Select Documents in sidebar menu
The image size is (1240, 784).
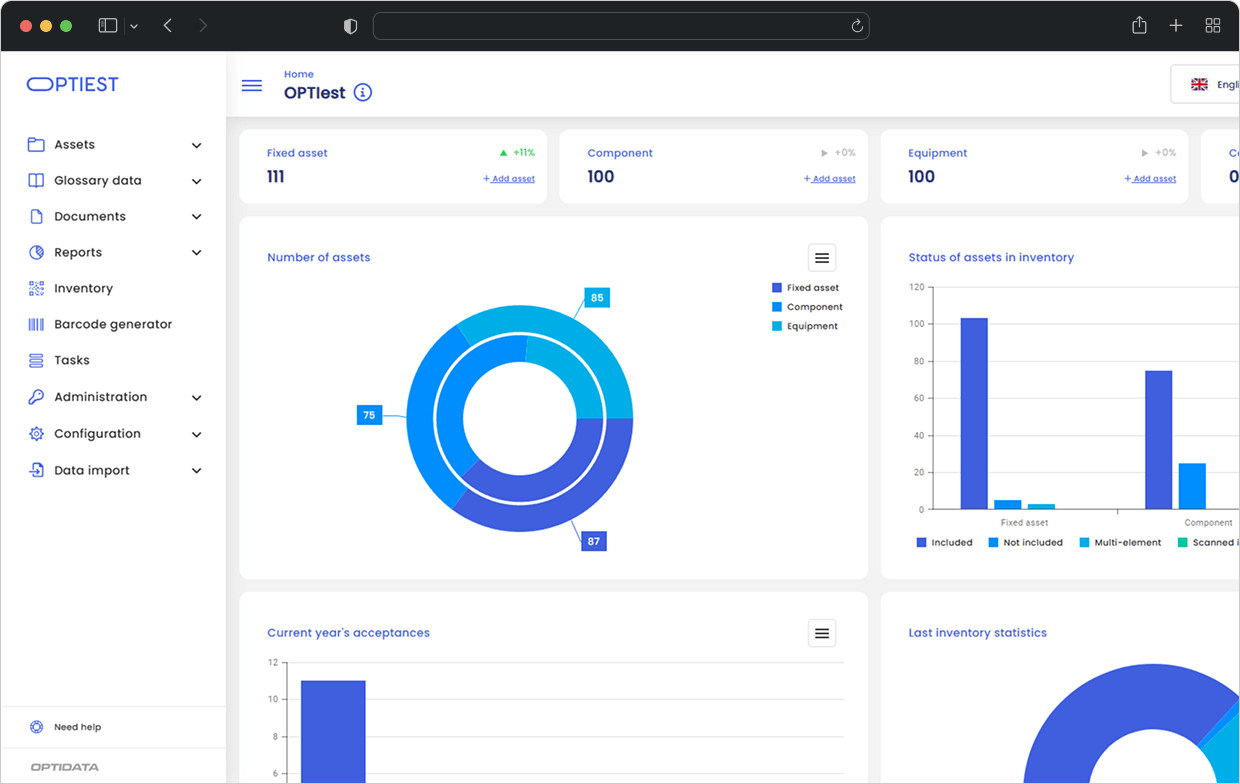tap(90, 217)
